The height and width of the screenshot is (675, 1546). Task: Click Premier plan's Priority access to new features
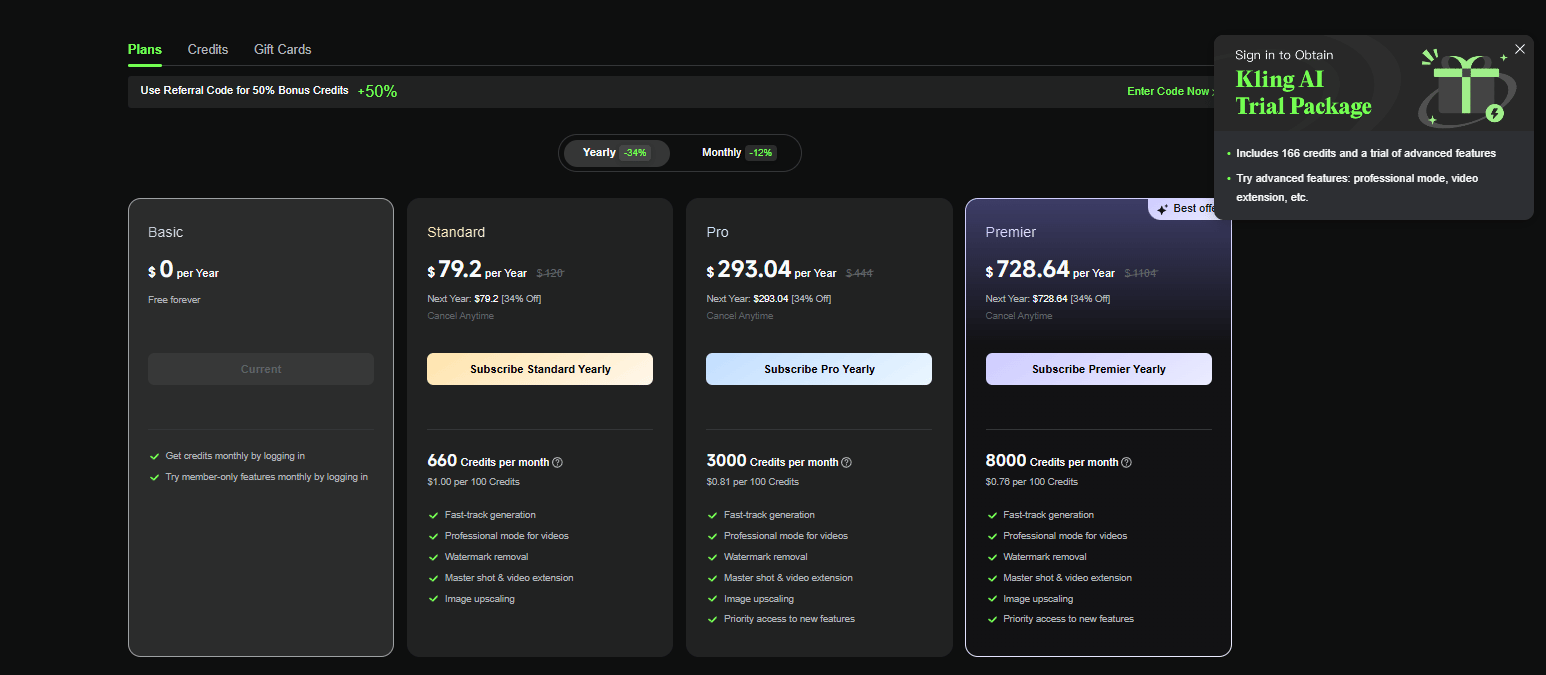tap(1068, 619)
